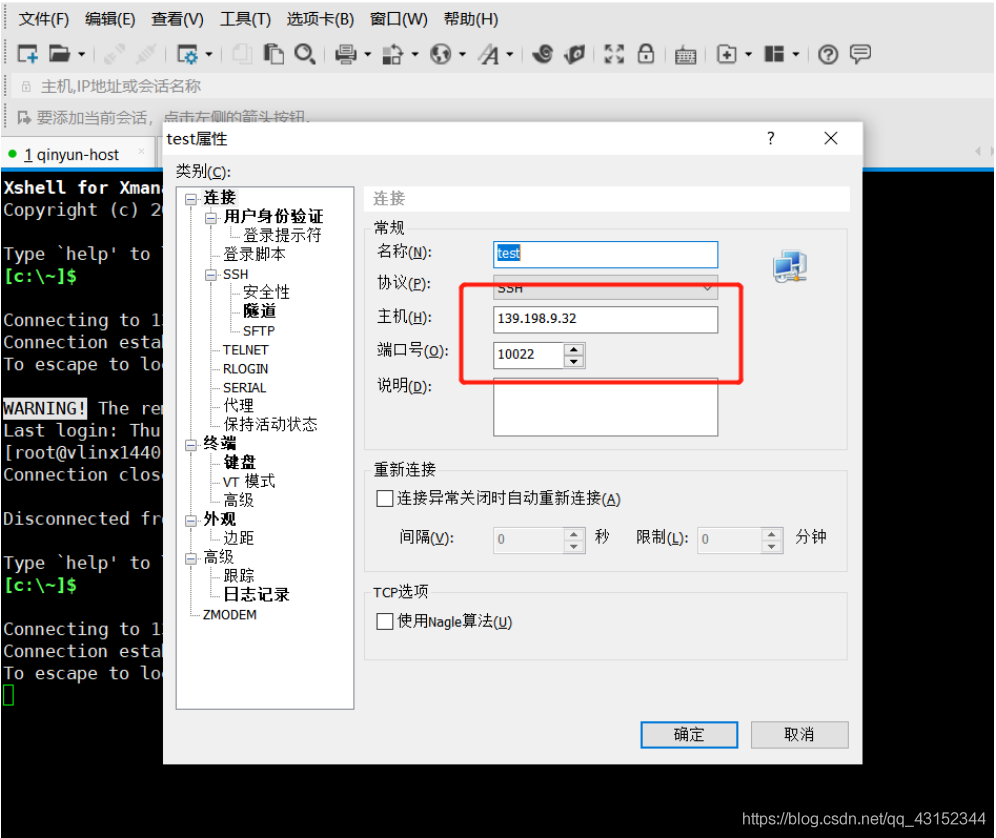
Task: Enable auto reconnect on abnormal close checkbox
Action: (x=384, y=498)
